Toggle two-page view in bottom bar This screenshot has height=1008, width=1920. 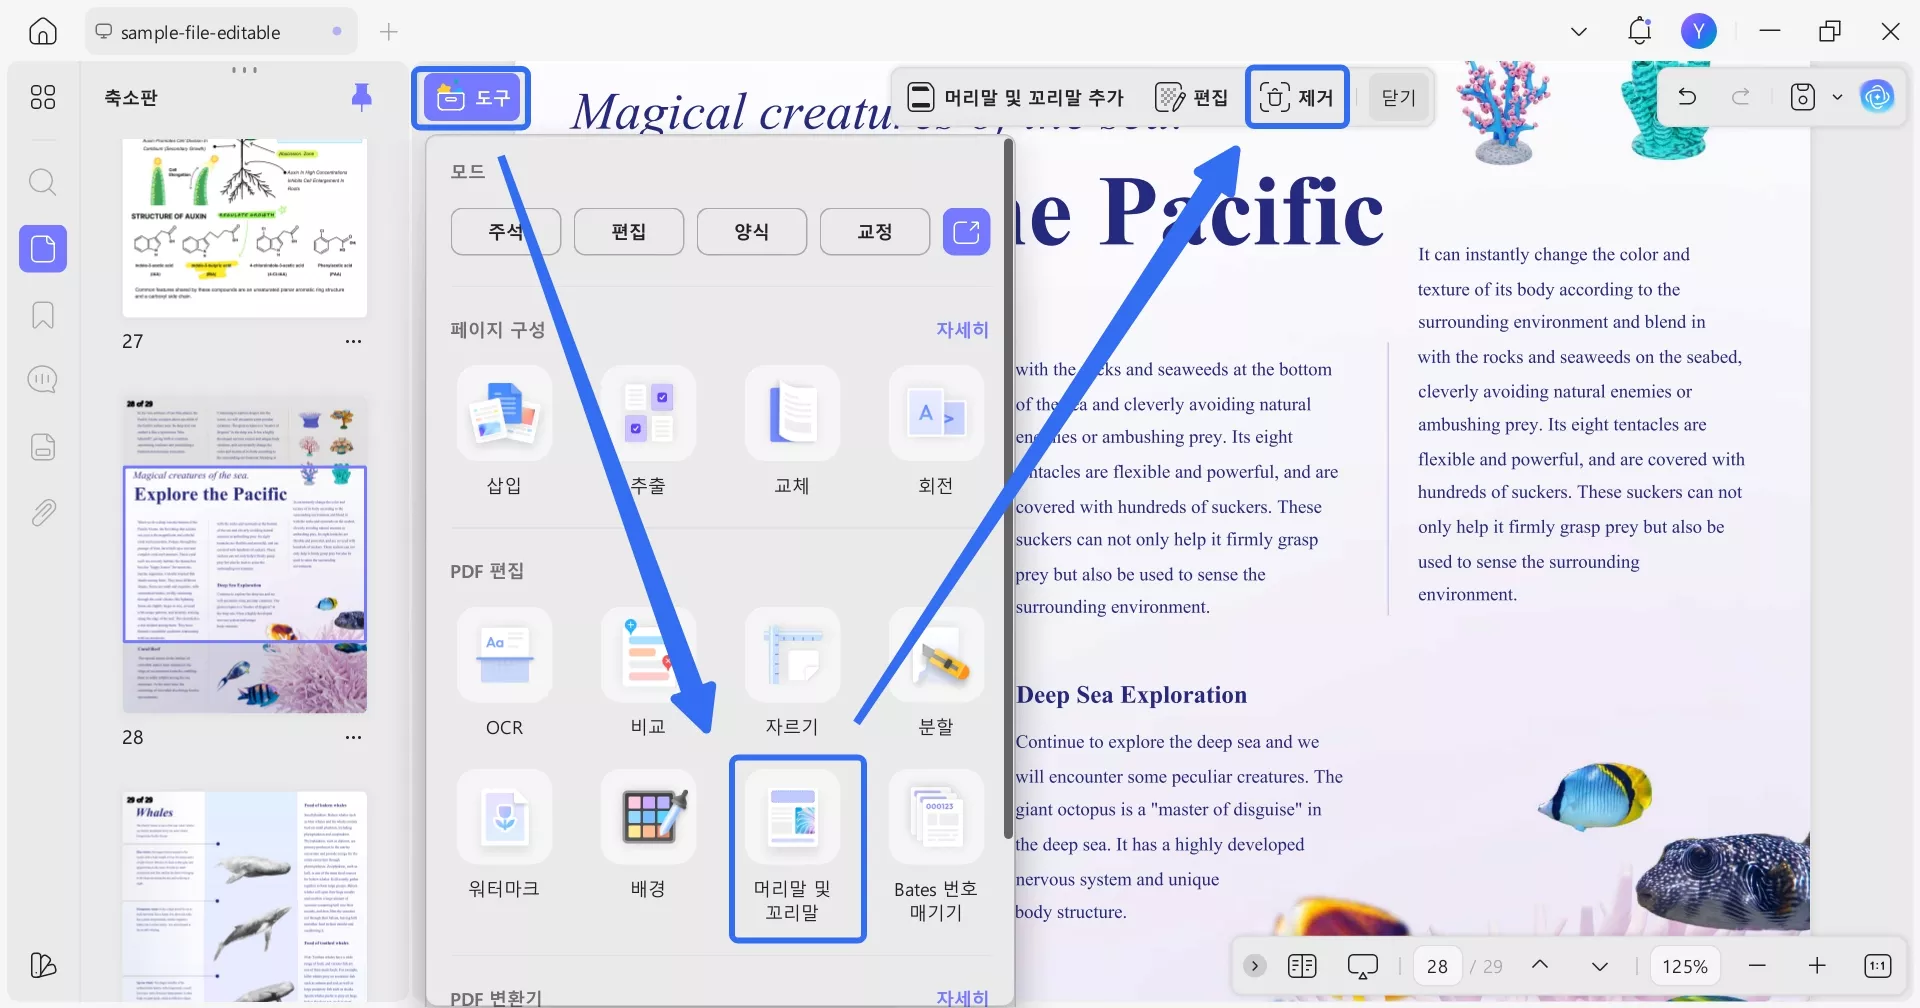[1302, 965]
